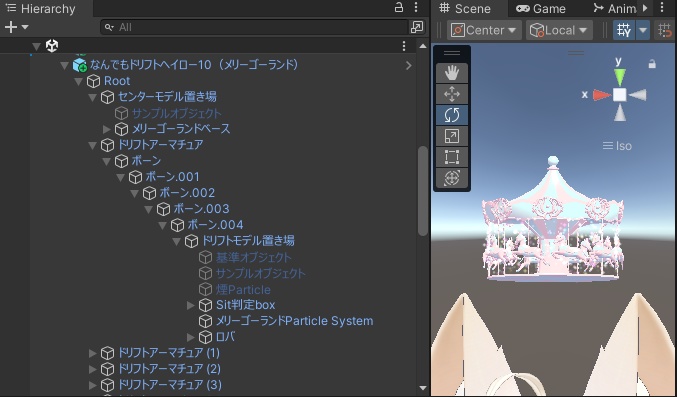Select the Hand view tool

click(x=452, y=73)
